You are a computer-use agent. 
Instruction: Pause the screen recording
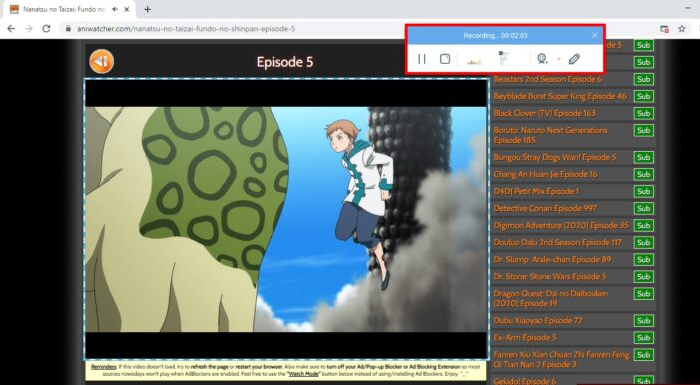pyautogui.click(x=421, y=59)
